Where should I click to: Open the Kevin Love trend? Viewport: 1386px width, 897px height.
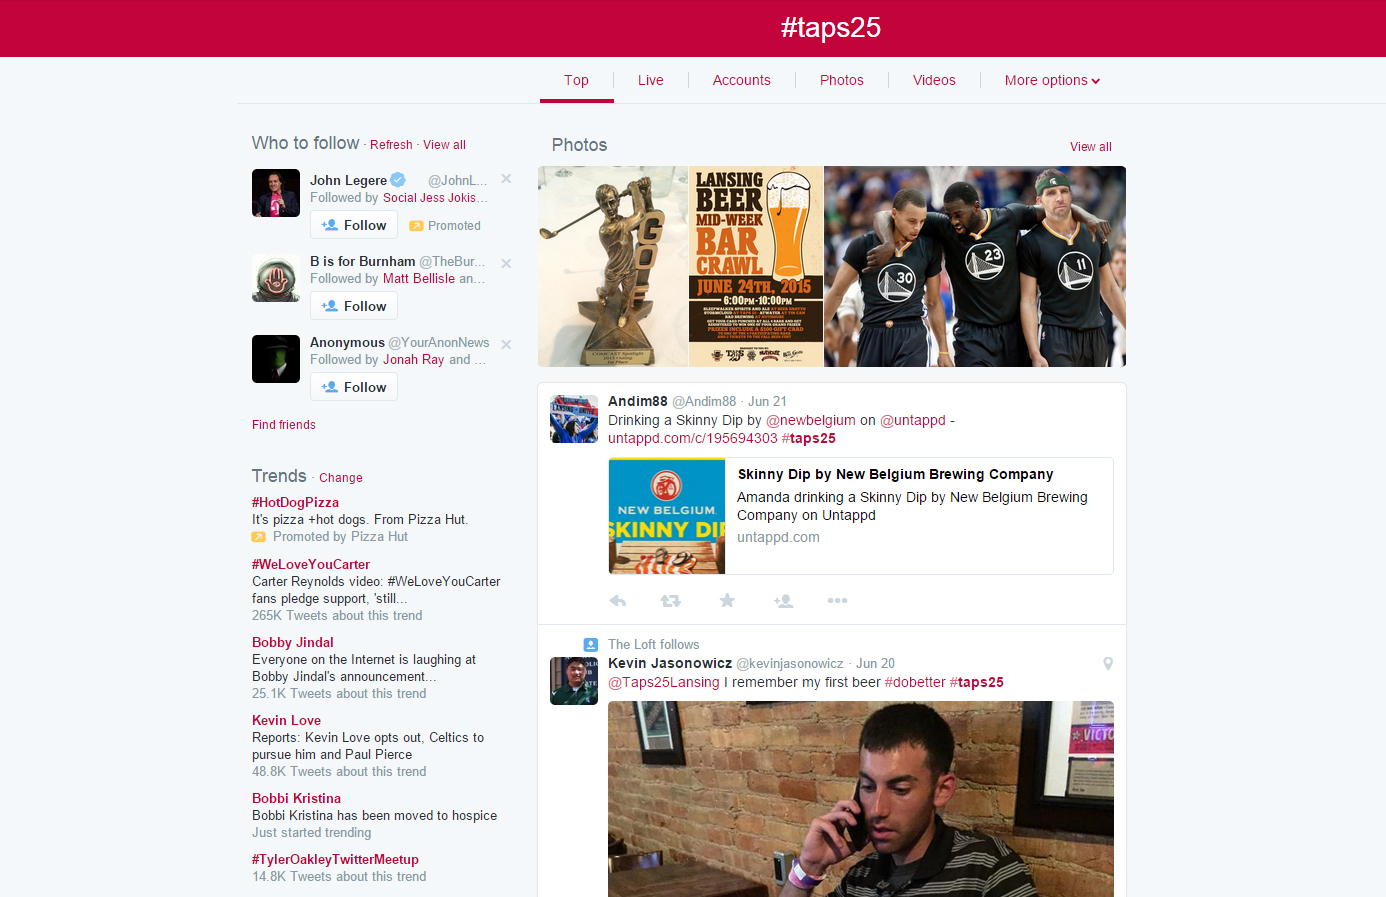(x=287, y=720)
